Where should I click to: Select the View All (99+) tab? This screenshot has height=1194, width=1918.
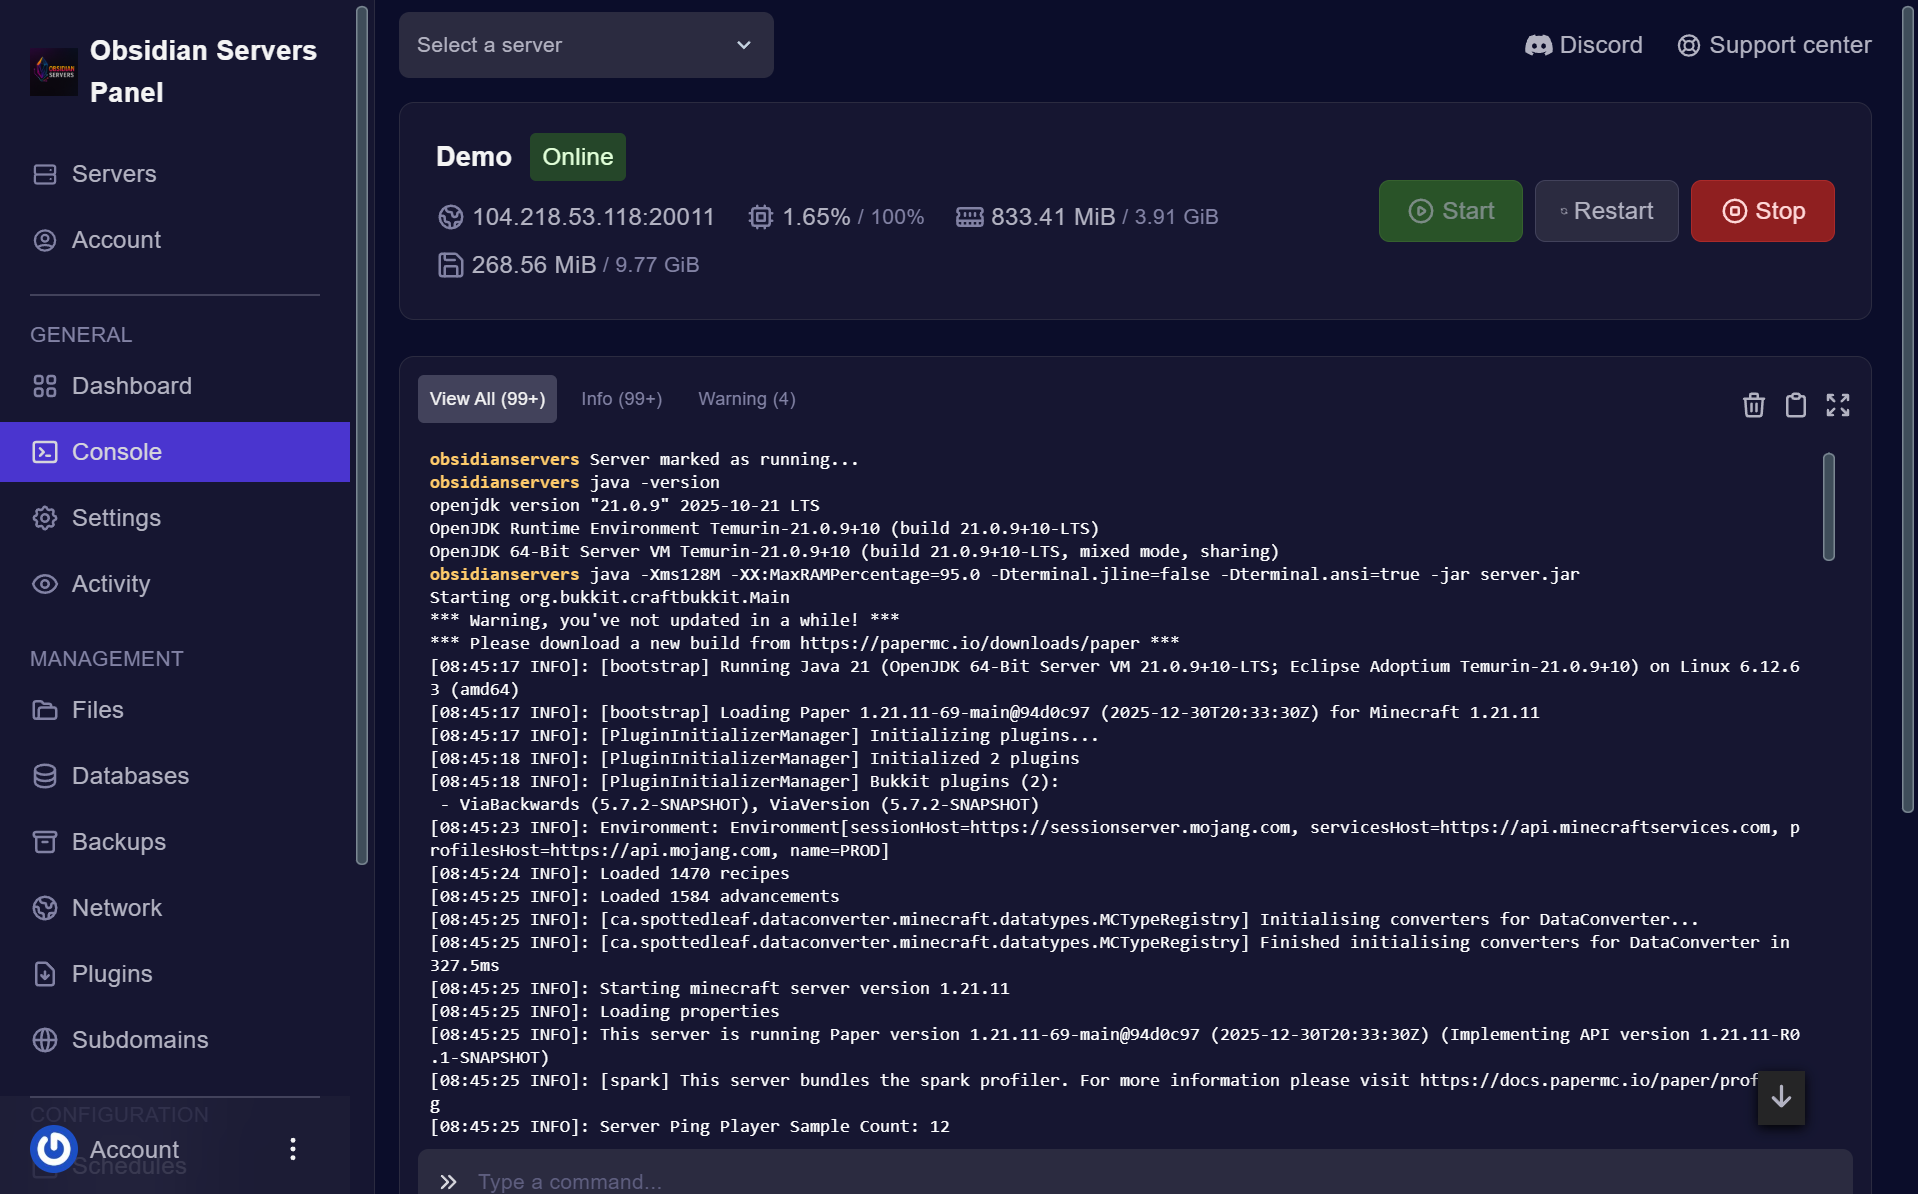pos(487,399)
